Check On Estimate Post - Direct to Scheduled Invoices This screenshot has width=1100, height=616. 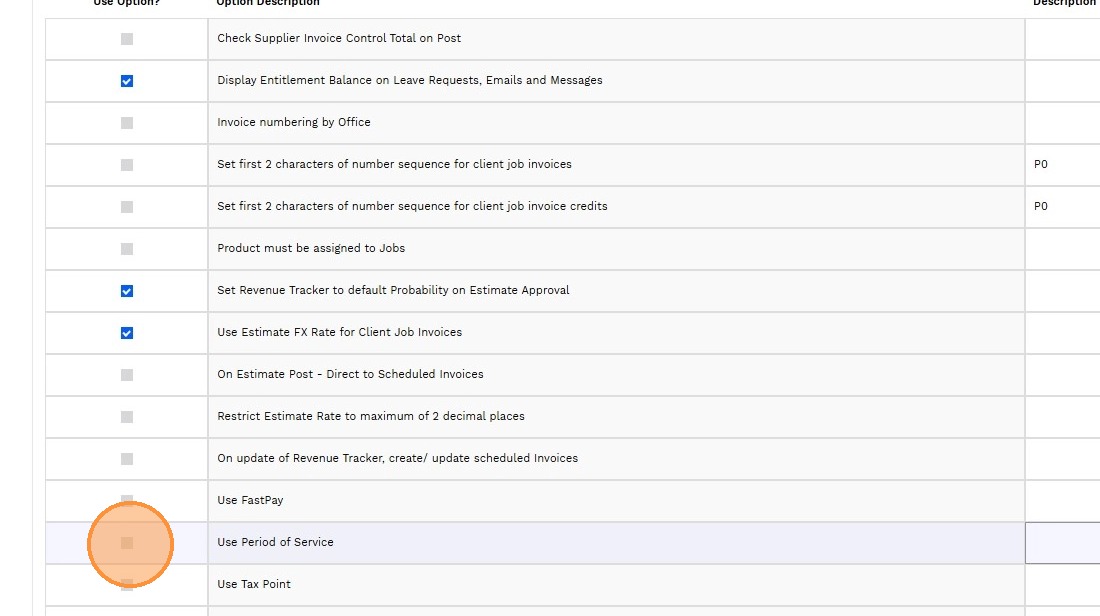127,375
